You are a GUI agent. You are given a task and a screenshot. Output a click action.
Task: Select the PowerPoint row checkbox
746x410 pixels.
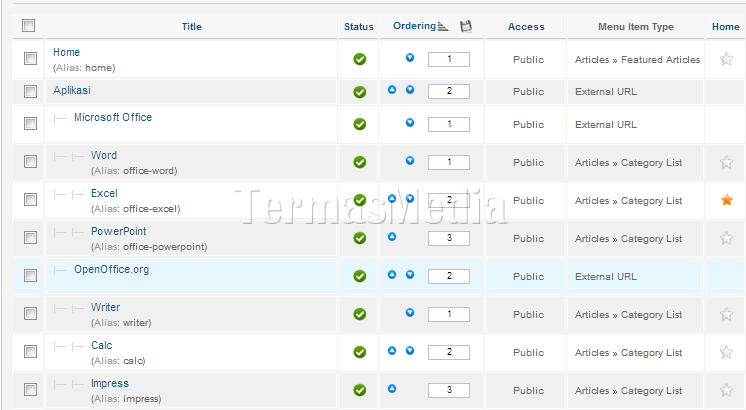pos(30,237)
